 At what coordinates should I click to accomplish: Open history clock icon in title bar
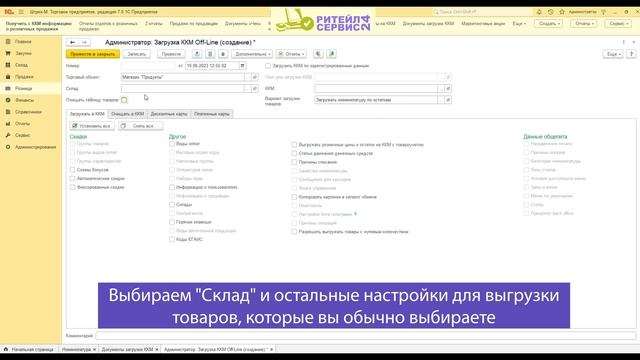[551, 12]
